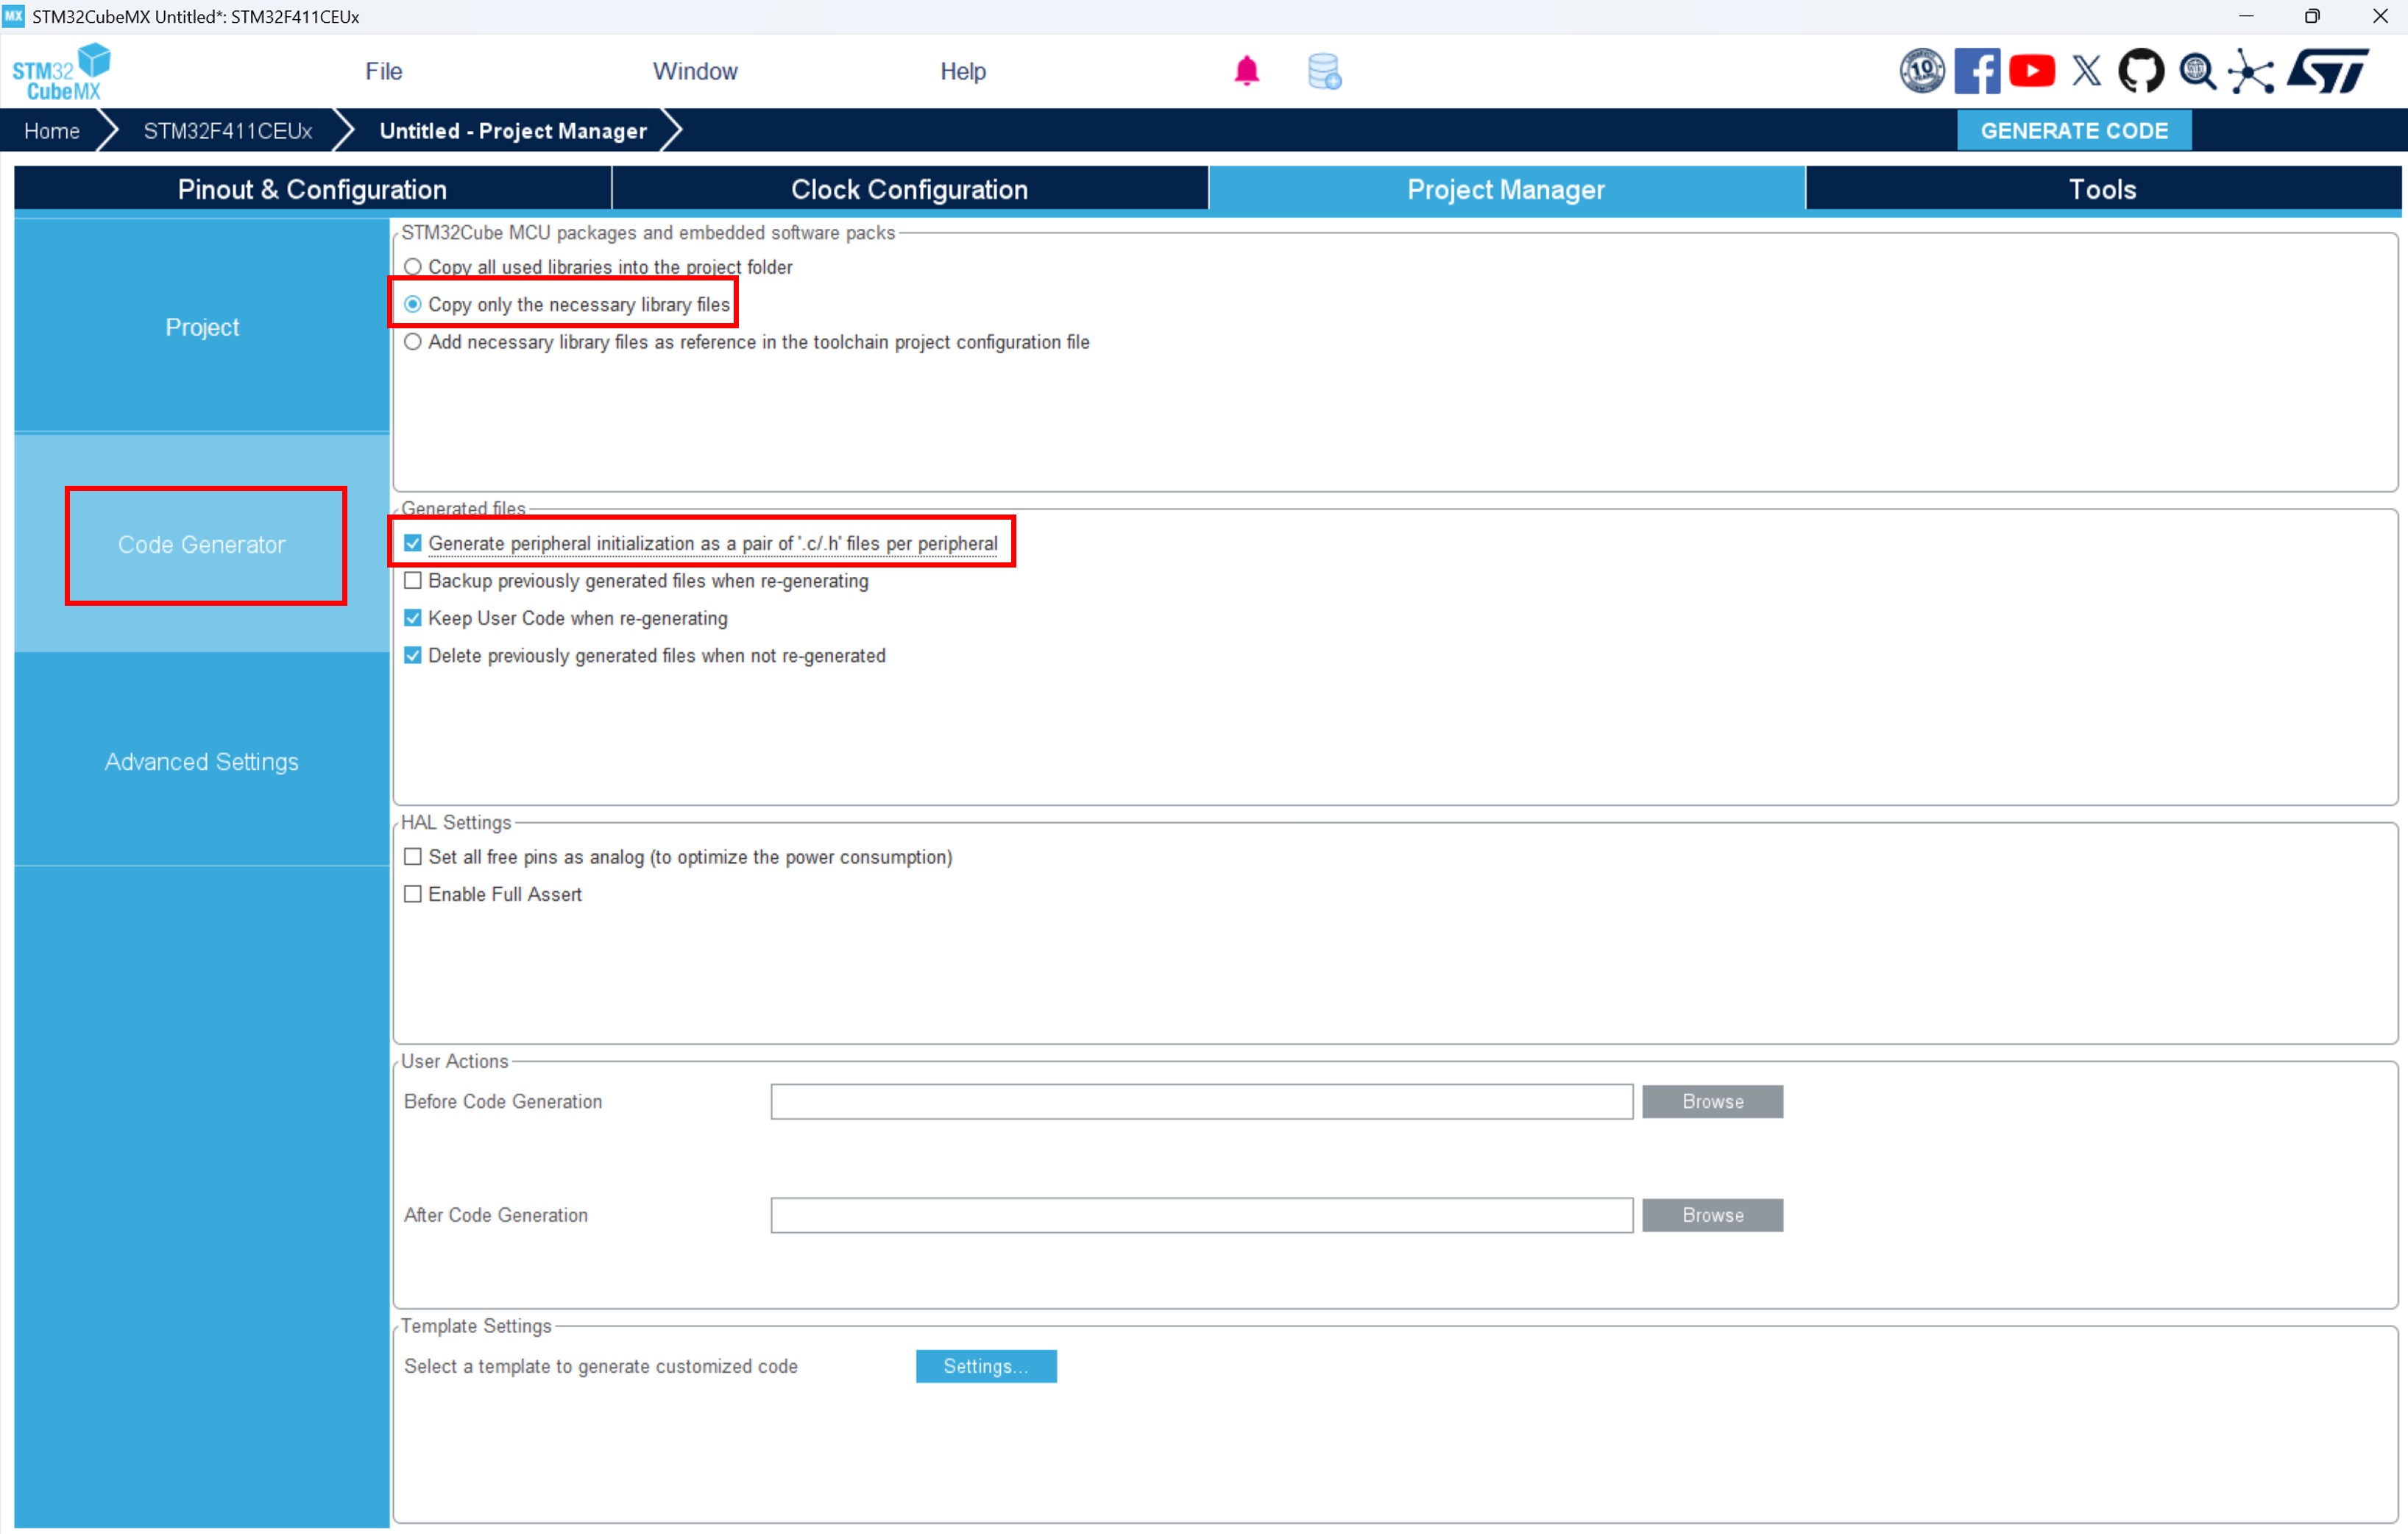Open the GitHub icon link
2408x1534 pixels.
pos(2140,71)
